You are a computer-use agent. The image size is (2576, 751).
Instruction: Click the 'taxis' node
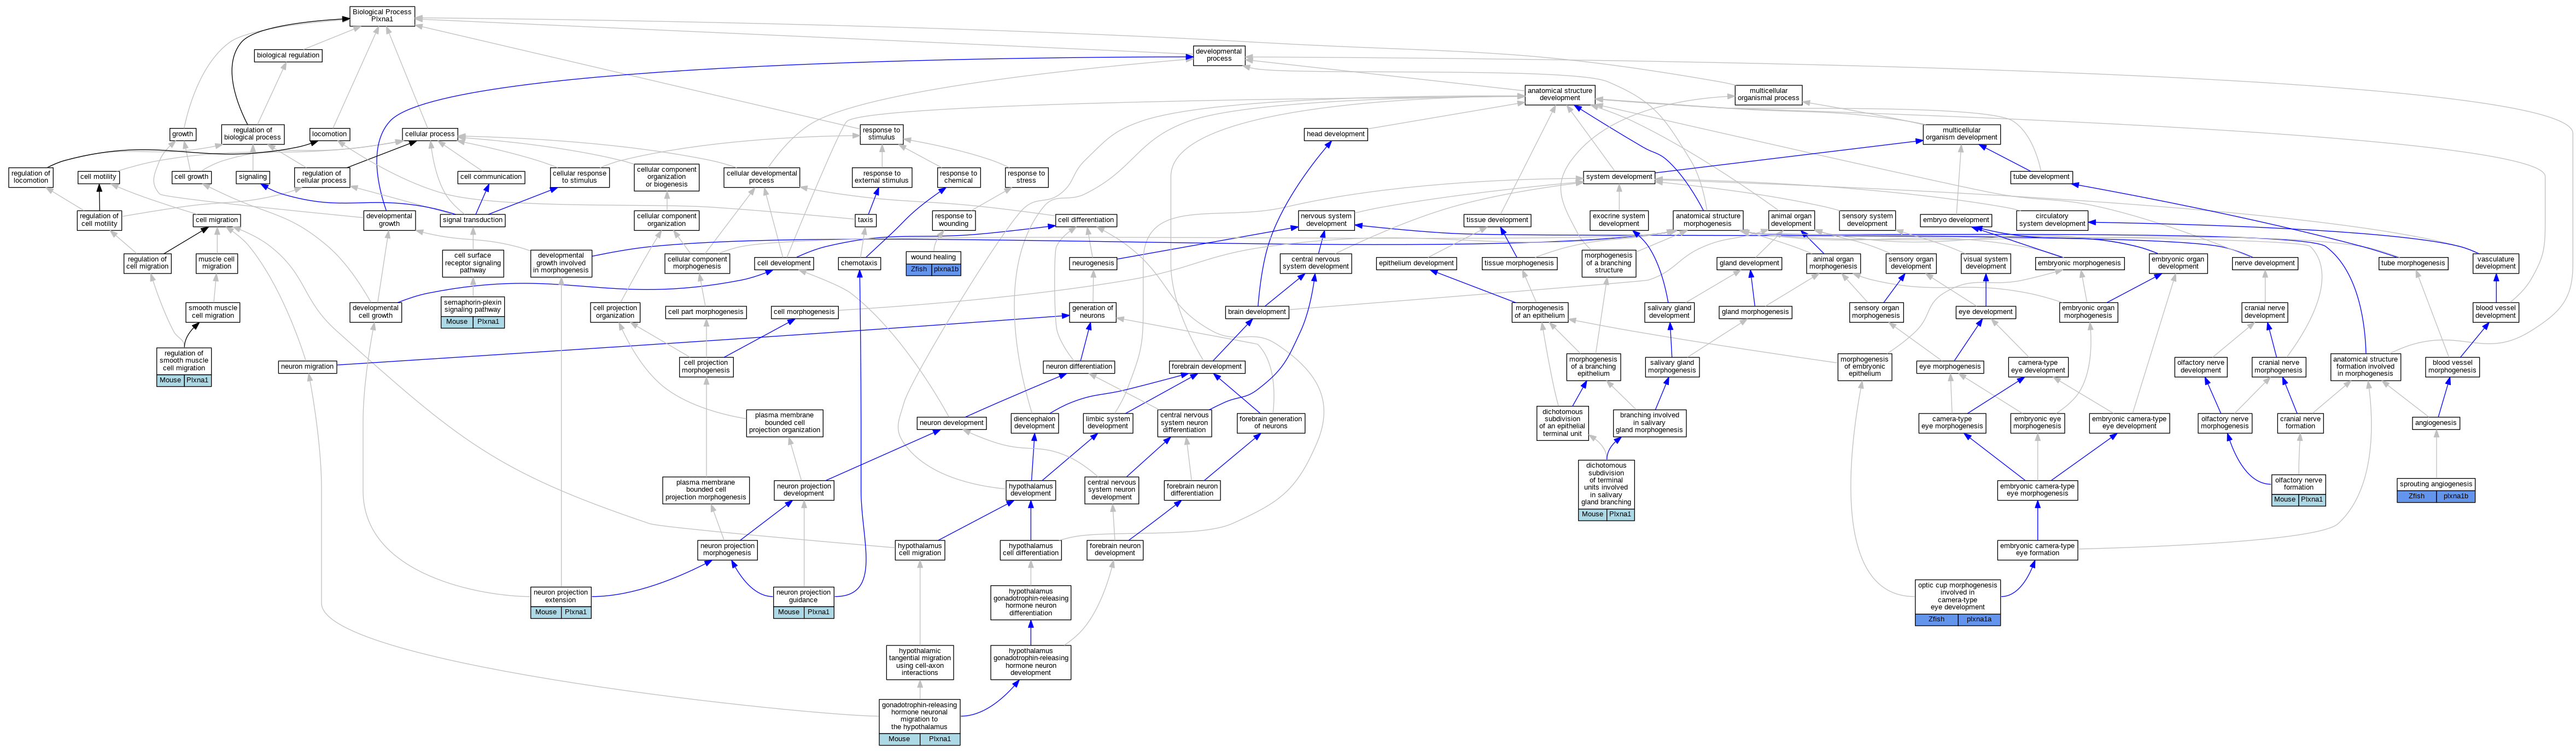[x=865, y=220]
